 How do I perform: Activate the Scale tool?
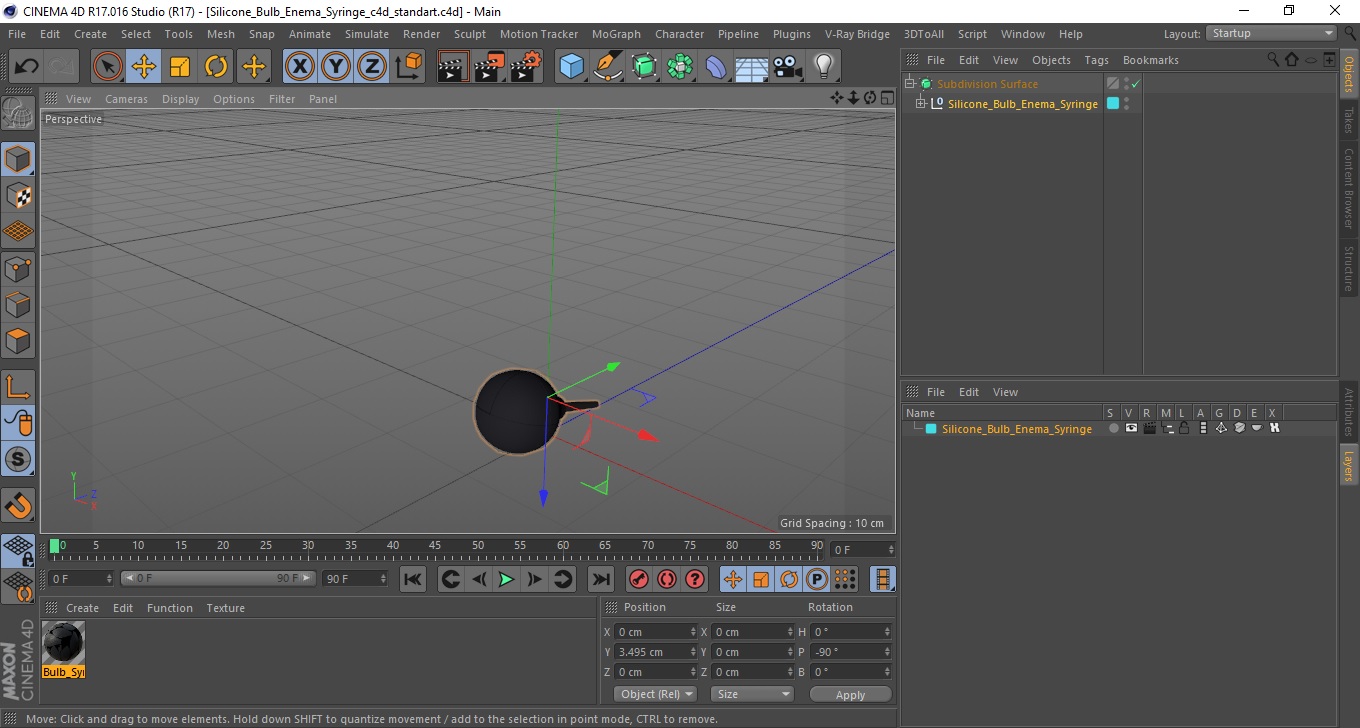pos(180,67)
